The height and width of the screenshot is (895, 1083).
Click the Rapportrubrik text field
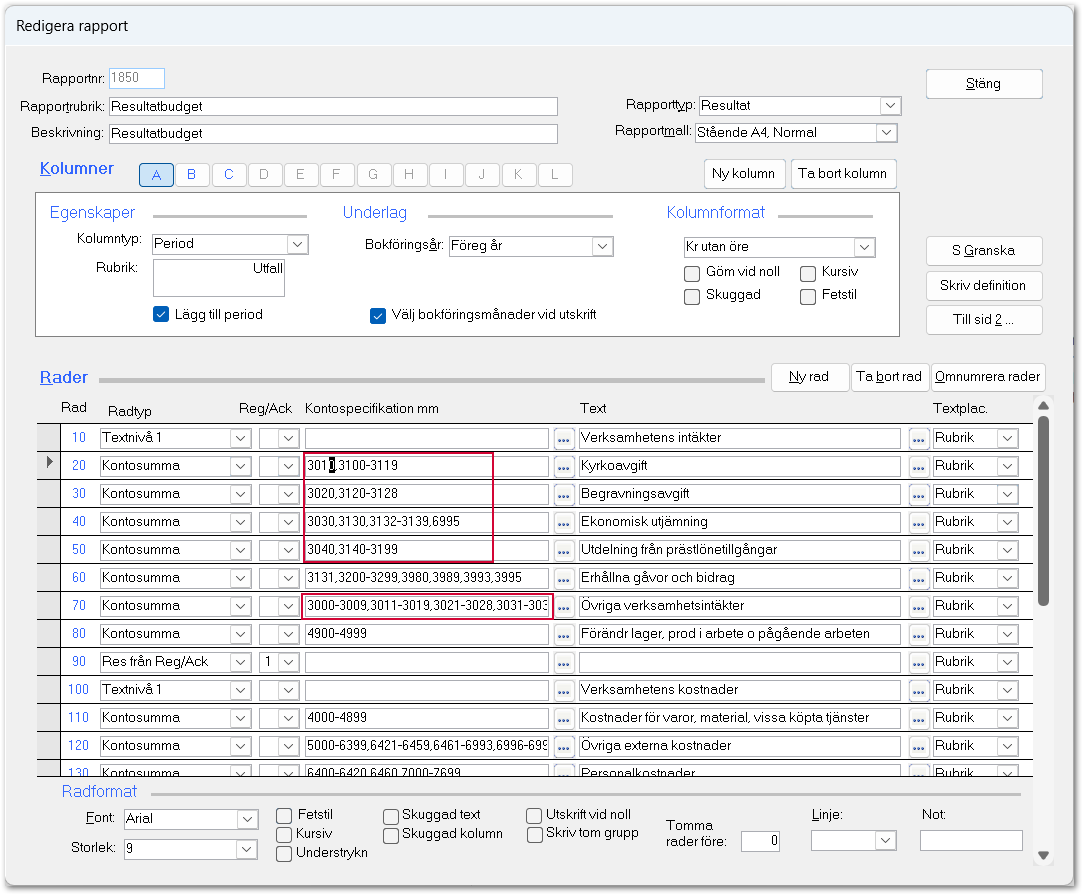332,107
